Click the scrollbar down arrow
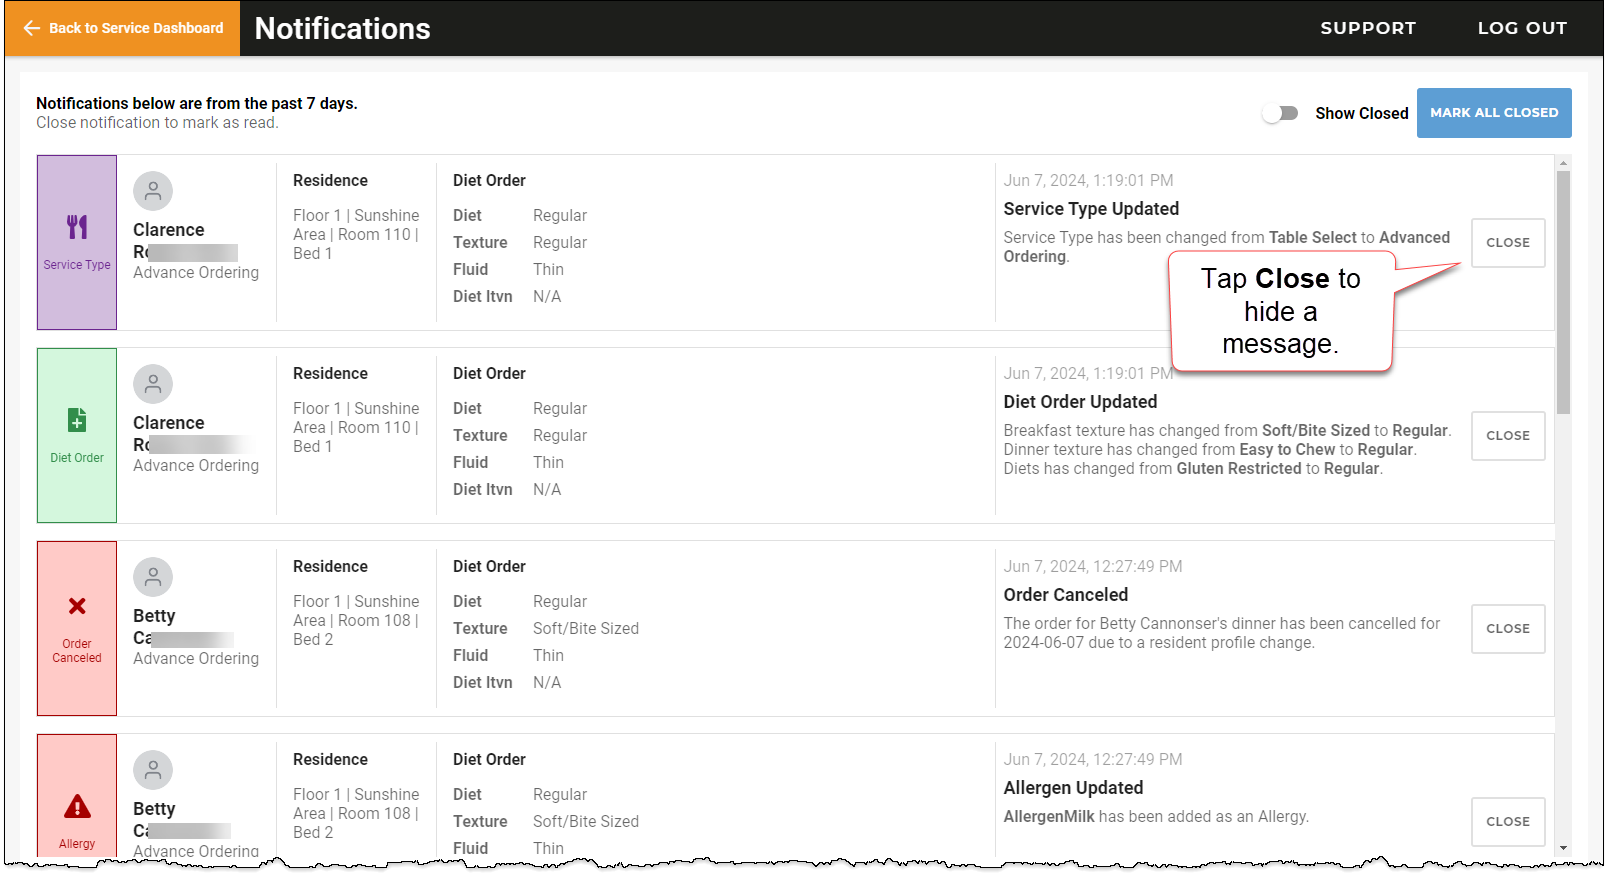1609x877 pixels. (1563, 848)
